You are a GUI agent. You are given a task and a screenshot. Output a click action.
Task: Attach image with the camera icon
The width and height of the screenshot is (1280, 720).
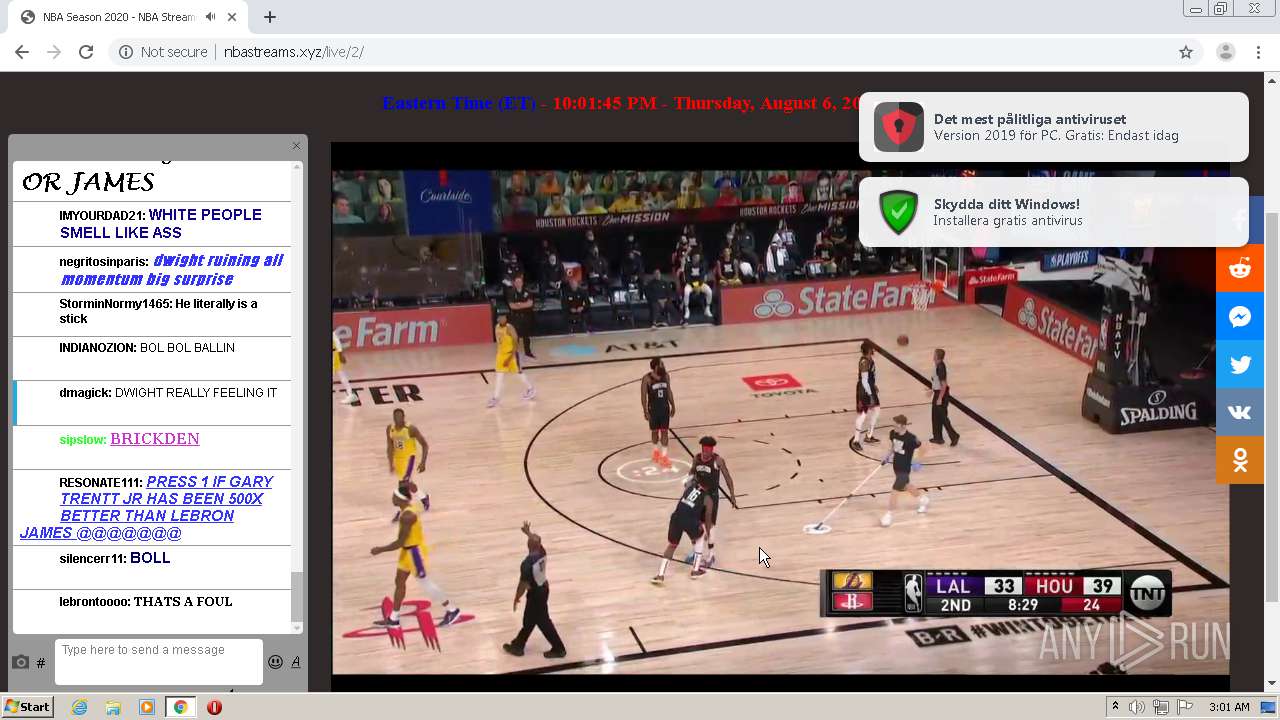pos(20,662)
